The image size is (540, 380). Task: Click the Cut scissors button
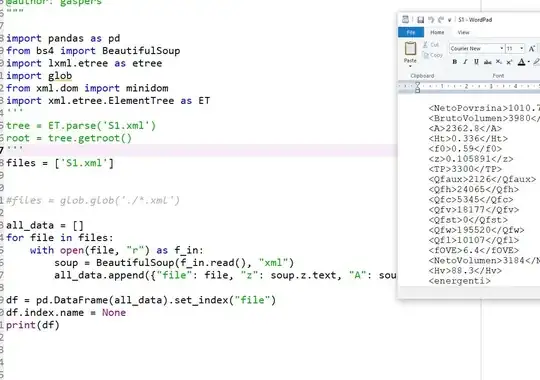pos(430,44)
